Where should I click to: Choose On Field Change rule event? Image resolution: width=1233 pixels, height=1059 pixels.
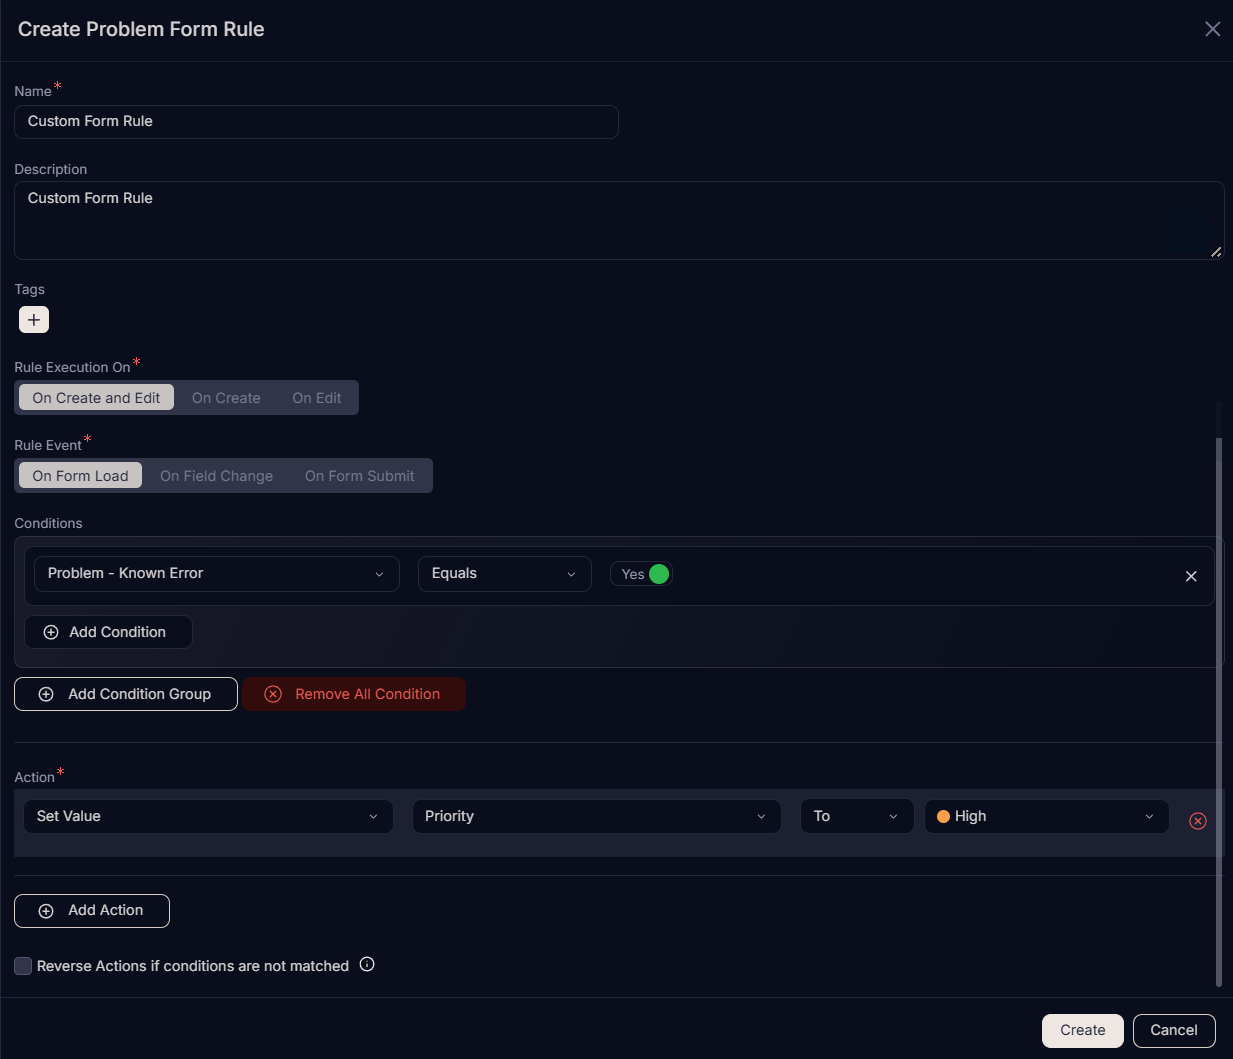click(216, 476)
